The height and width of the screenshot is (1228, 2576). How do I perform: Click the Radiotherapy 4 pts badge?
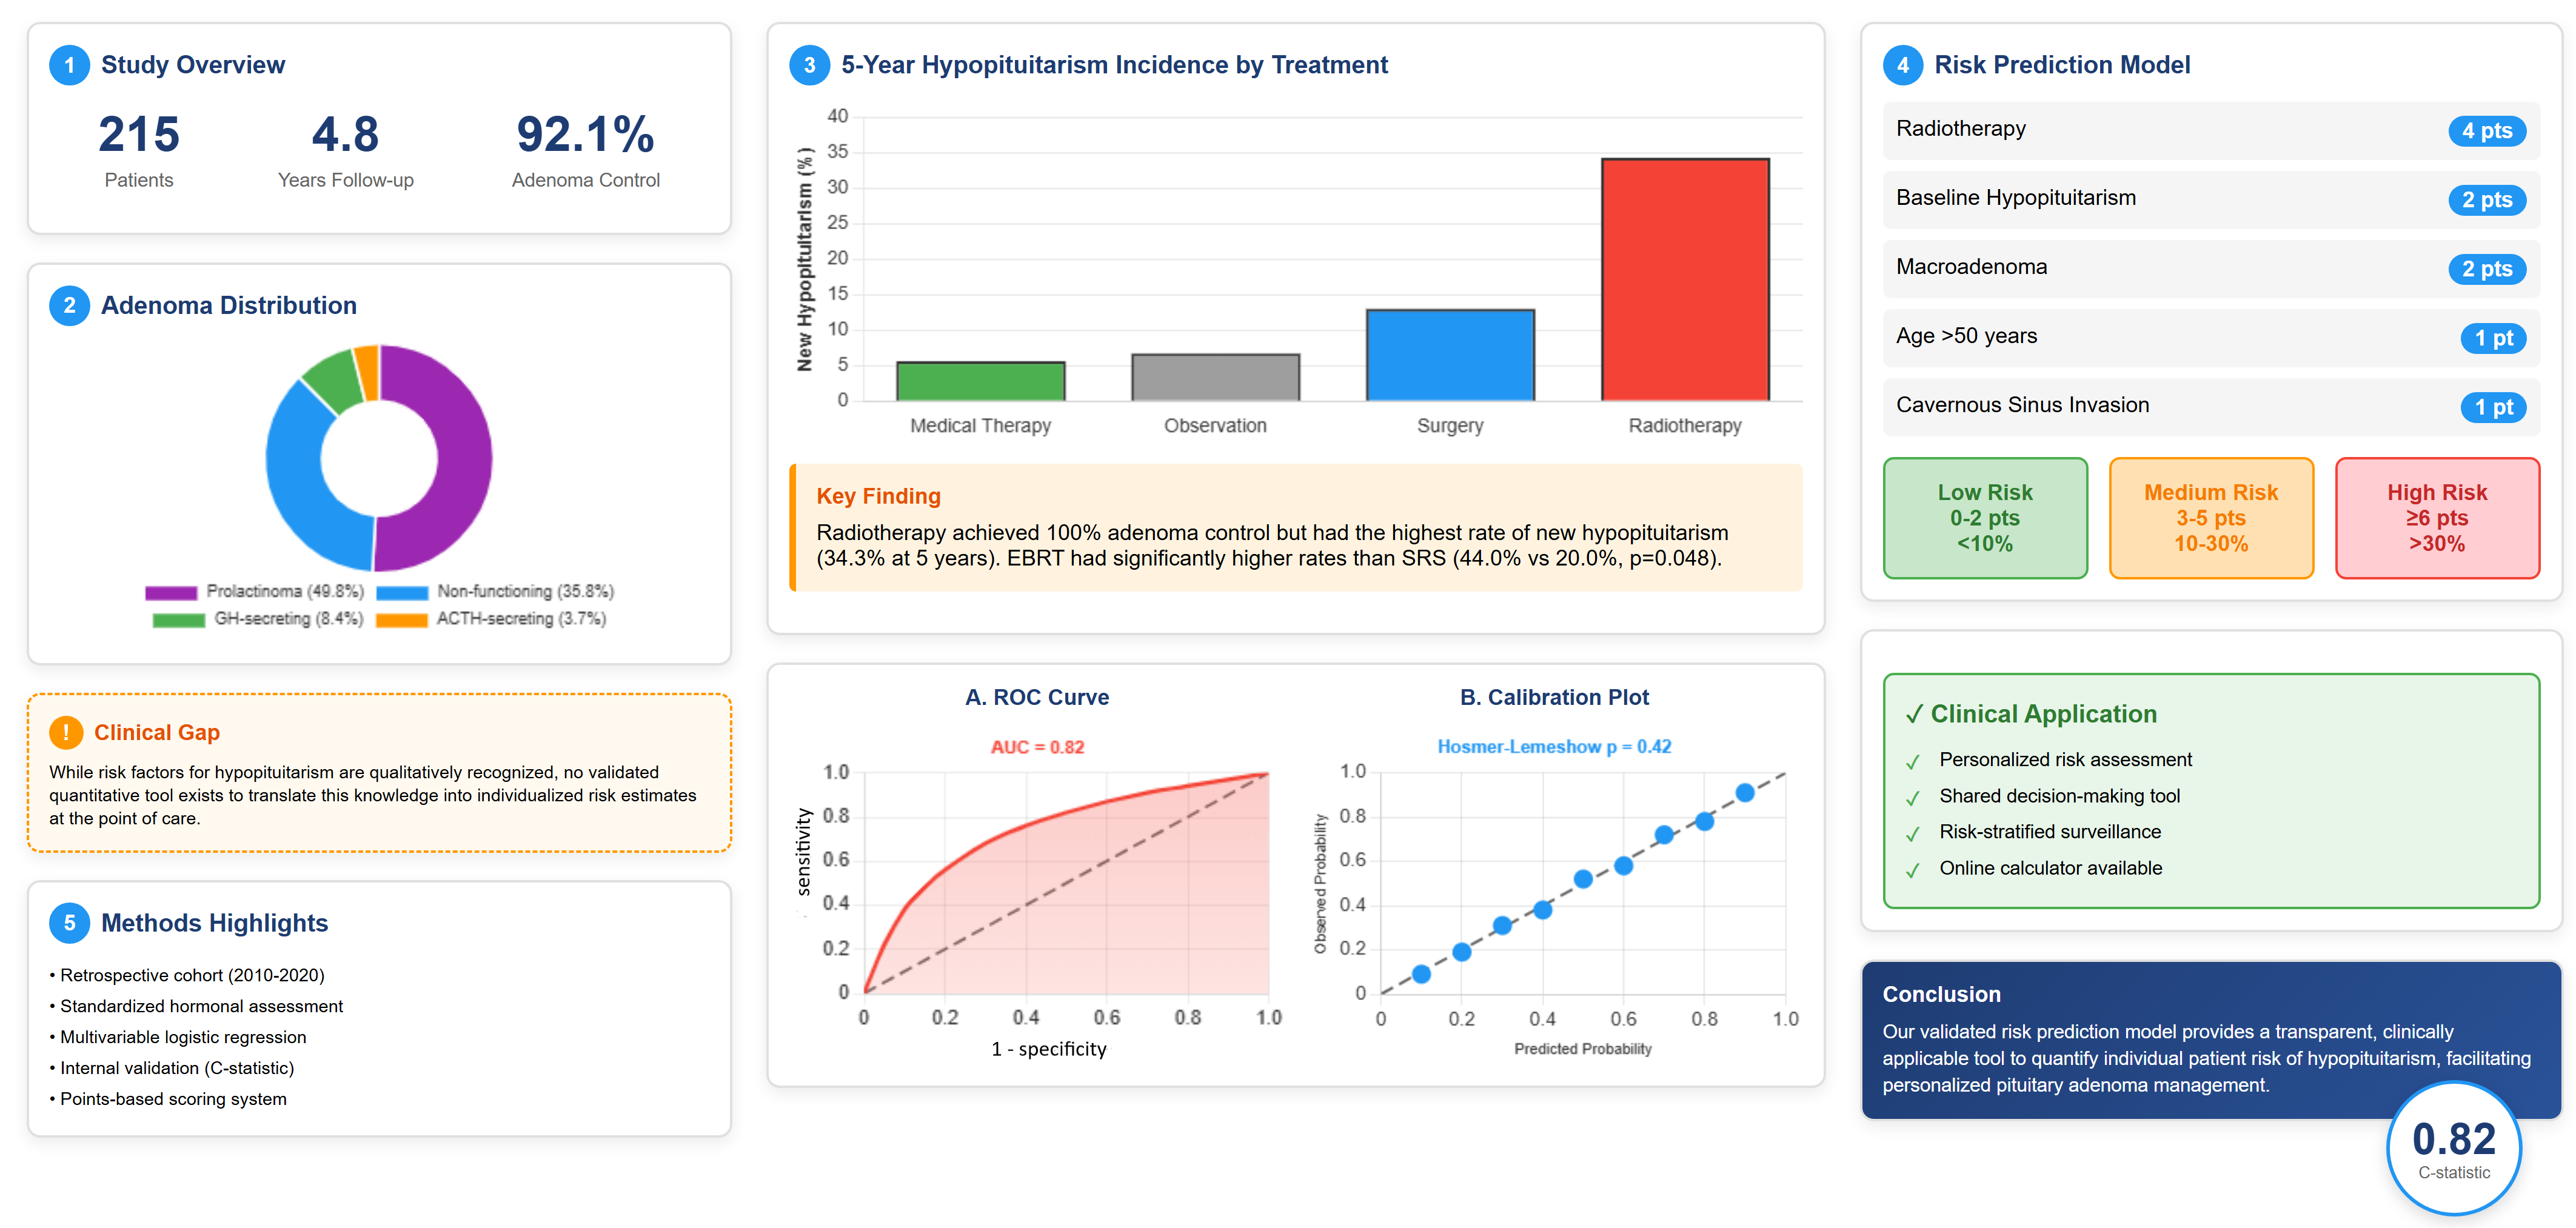click(2486, 131)
